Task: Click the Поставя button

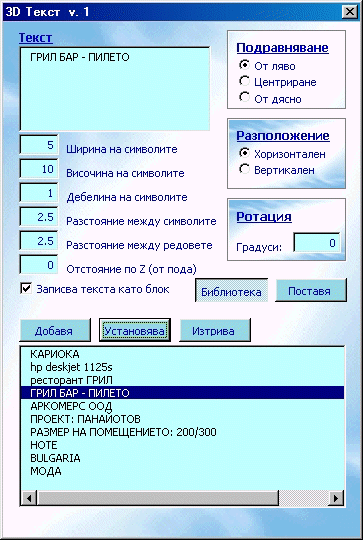Action: [x=311, y=291]
